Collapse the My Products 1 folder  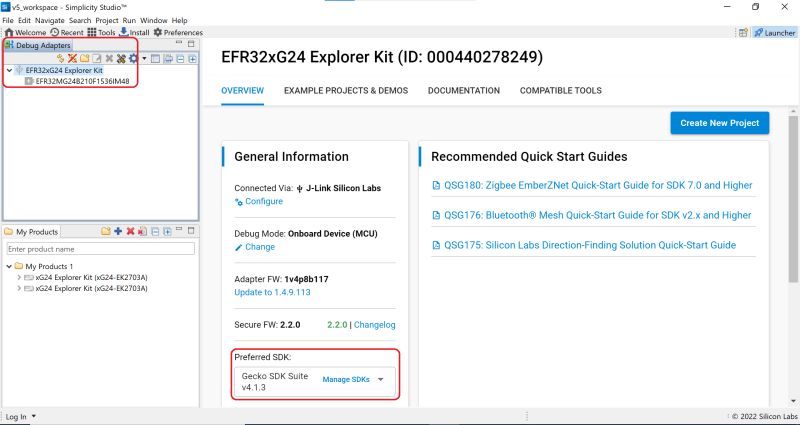[9, 266]
